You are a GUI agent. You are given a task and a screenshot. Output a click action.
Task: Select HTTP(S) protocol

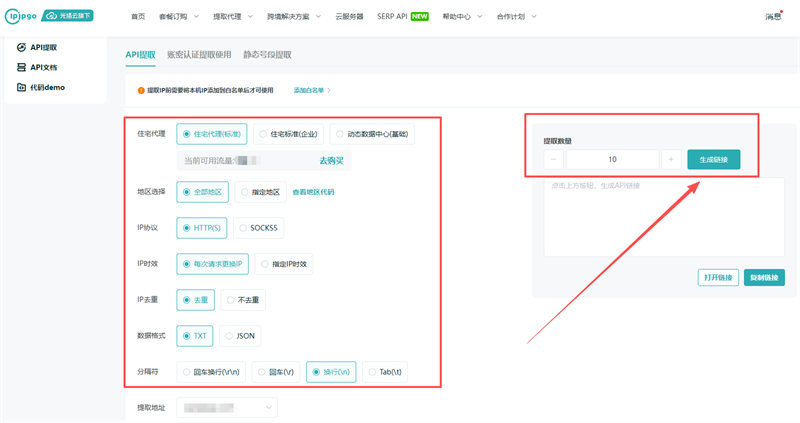(202, 228)
